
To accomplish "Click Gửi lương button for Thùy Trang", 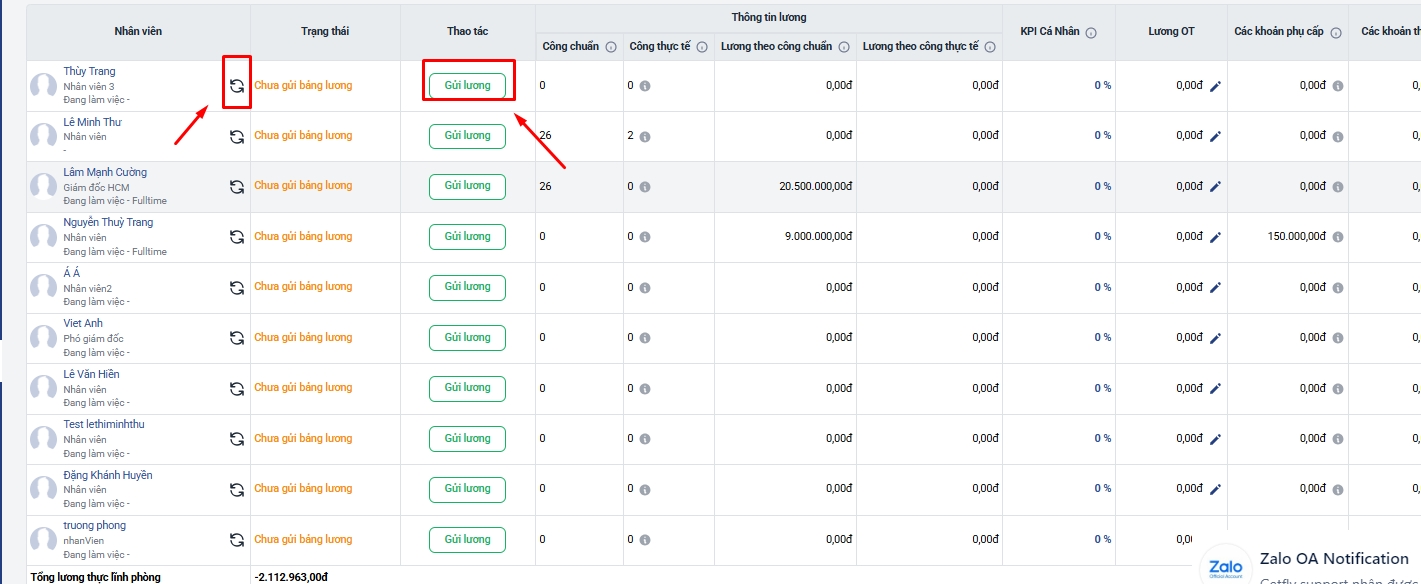I will coord(467,85).
